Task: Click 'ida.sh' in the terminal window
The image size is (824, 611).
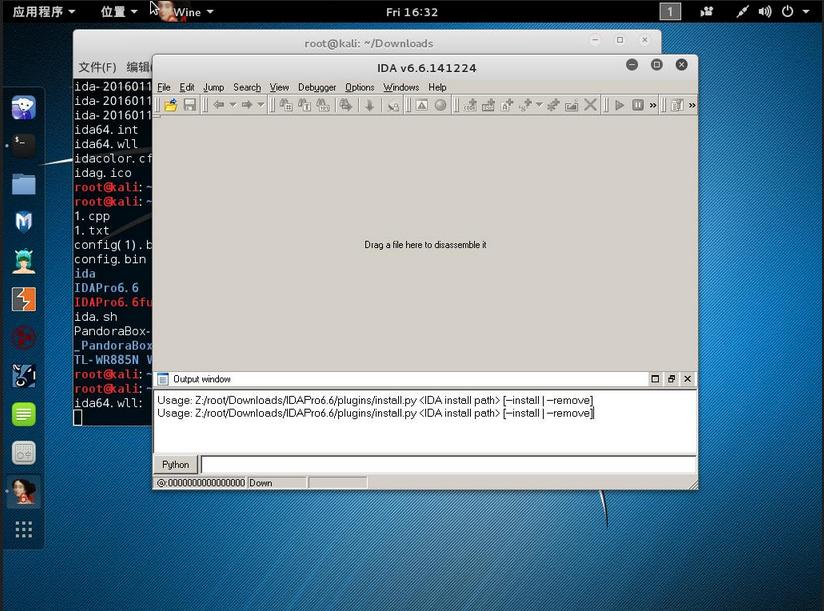Action: pyautogui.click(x=96, y=317)
